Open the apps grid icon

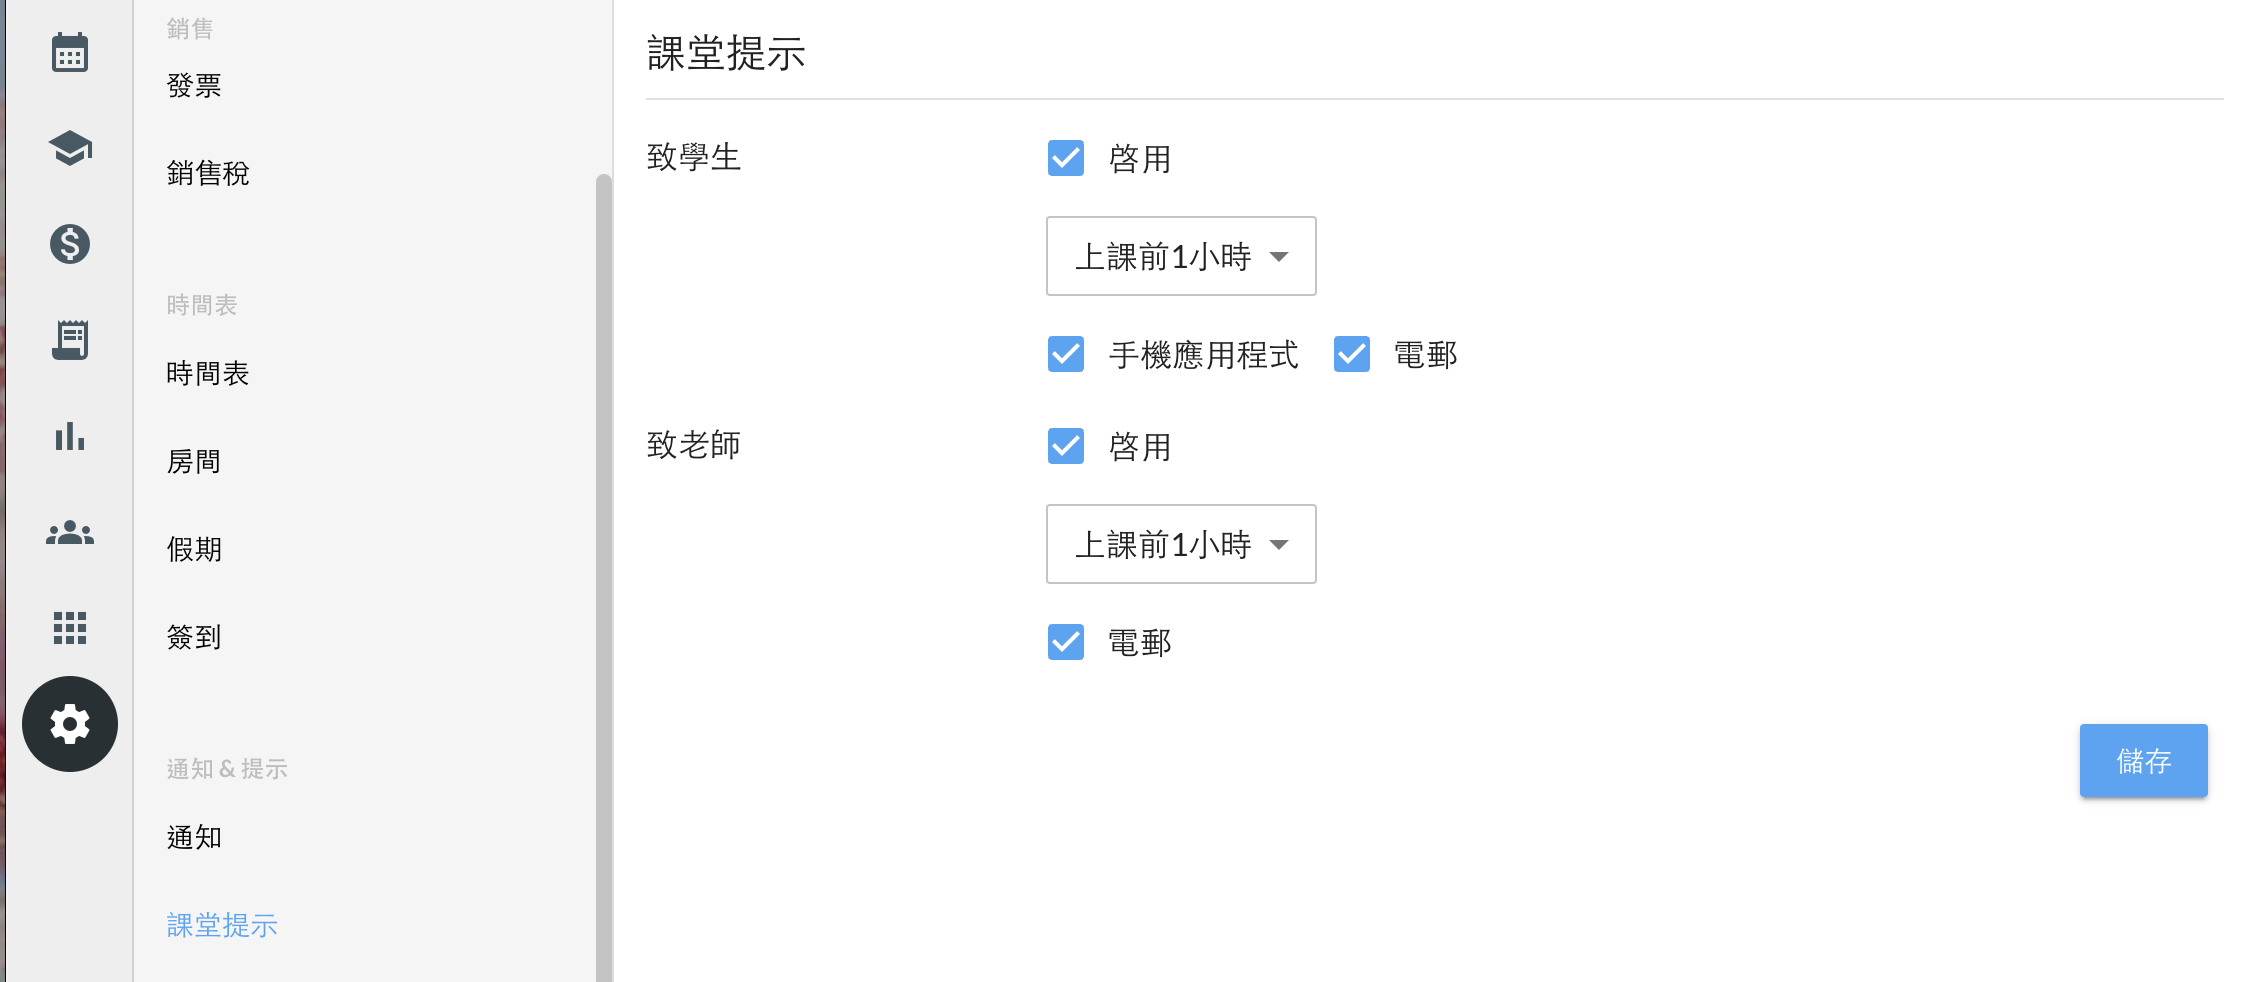pyautogui.click(x=70, y=628)
